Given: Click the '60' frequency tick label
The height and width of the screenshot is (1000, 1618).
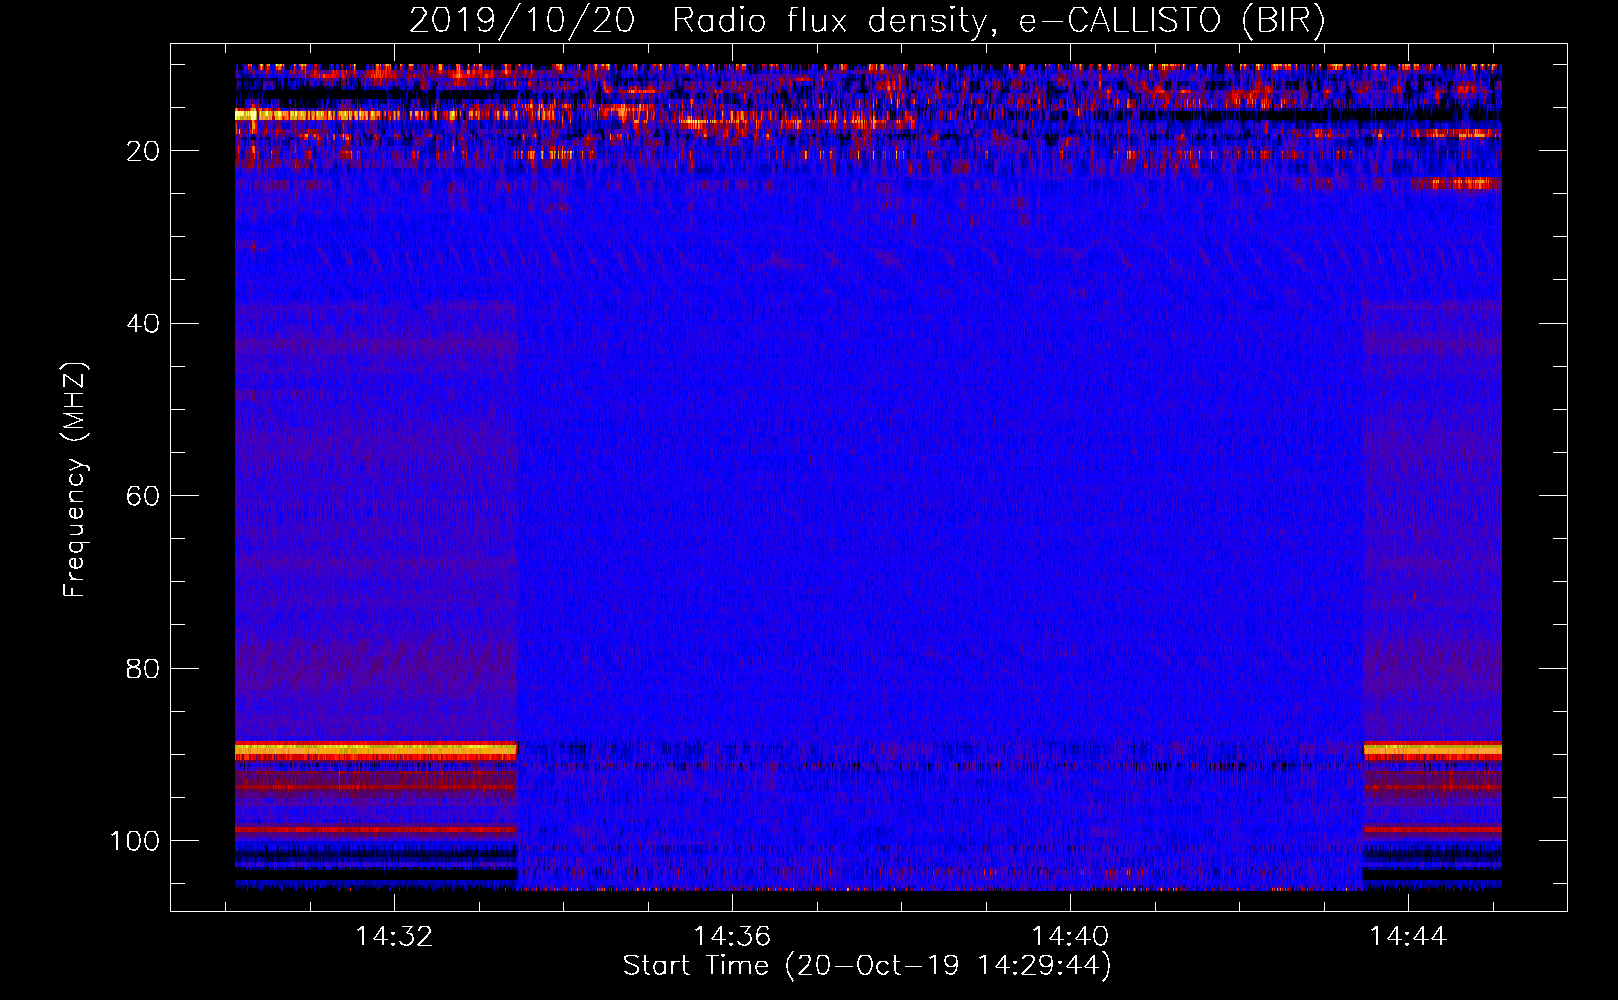Looking at the screenshot, I should [144, 496].
